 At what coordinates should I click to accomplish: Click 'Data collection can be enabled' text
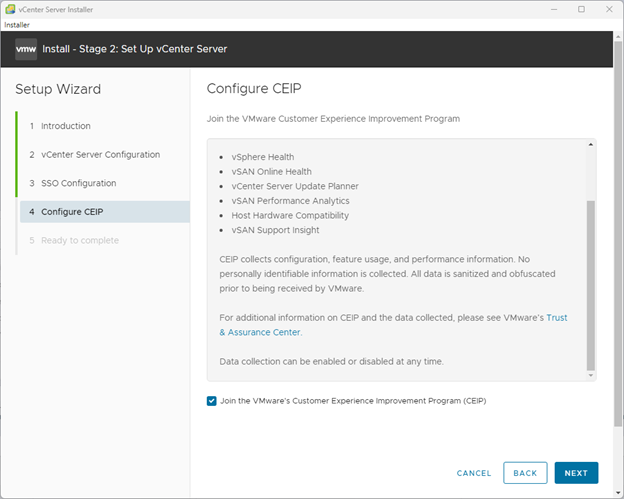(x=332, y=361)
